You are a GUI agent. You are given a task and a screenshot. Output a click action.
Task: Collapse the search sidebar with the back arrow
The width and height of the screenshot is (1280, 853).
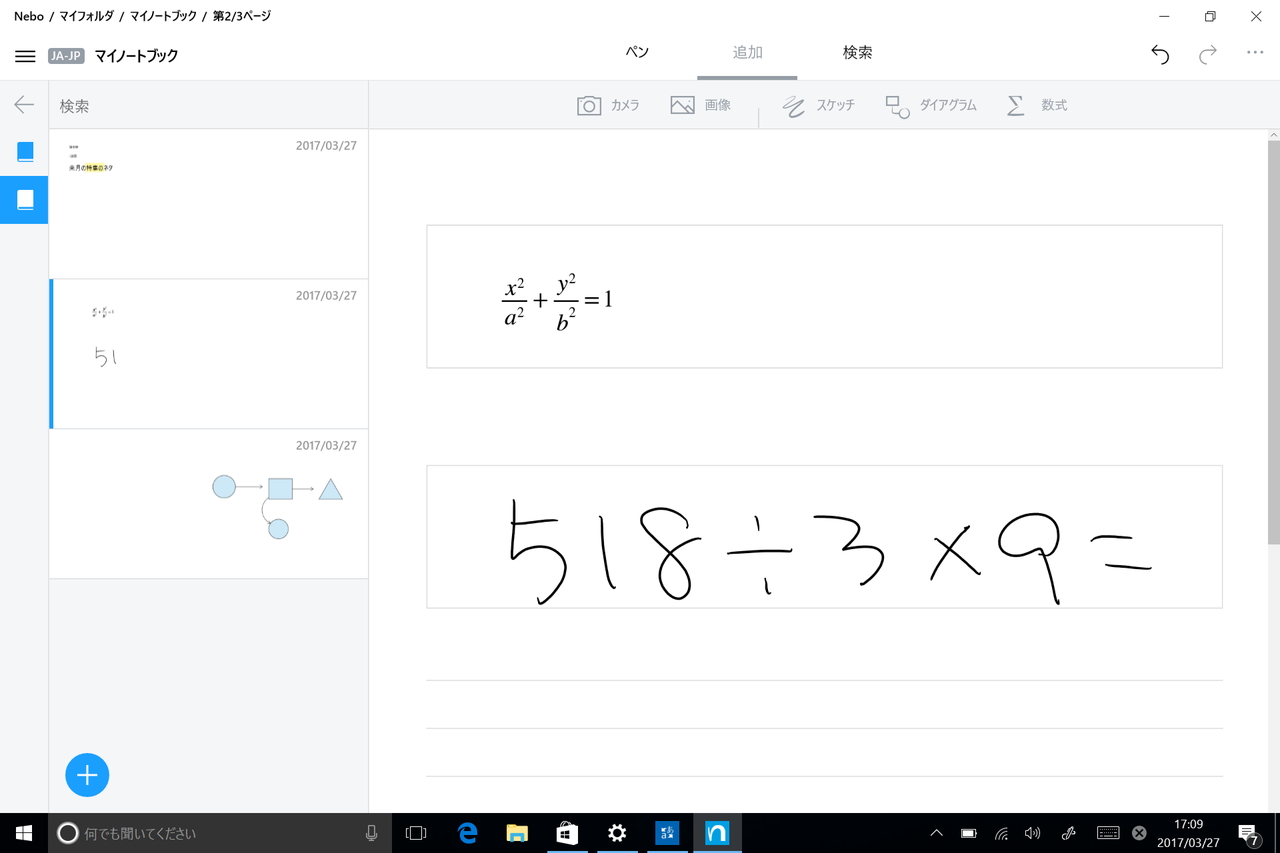click(x=23, y=104)
